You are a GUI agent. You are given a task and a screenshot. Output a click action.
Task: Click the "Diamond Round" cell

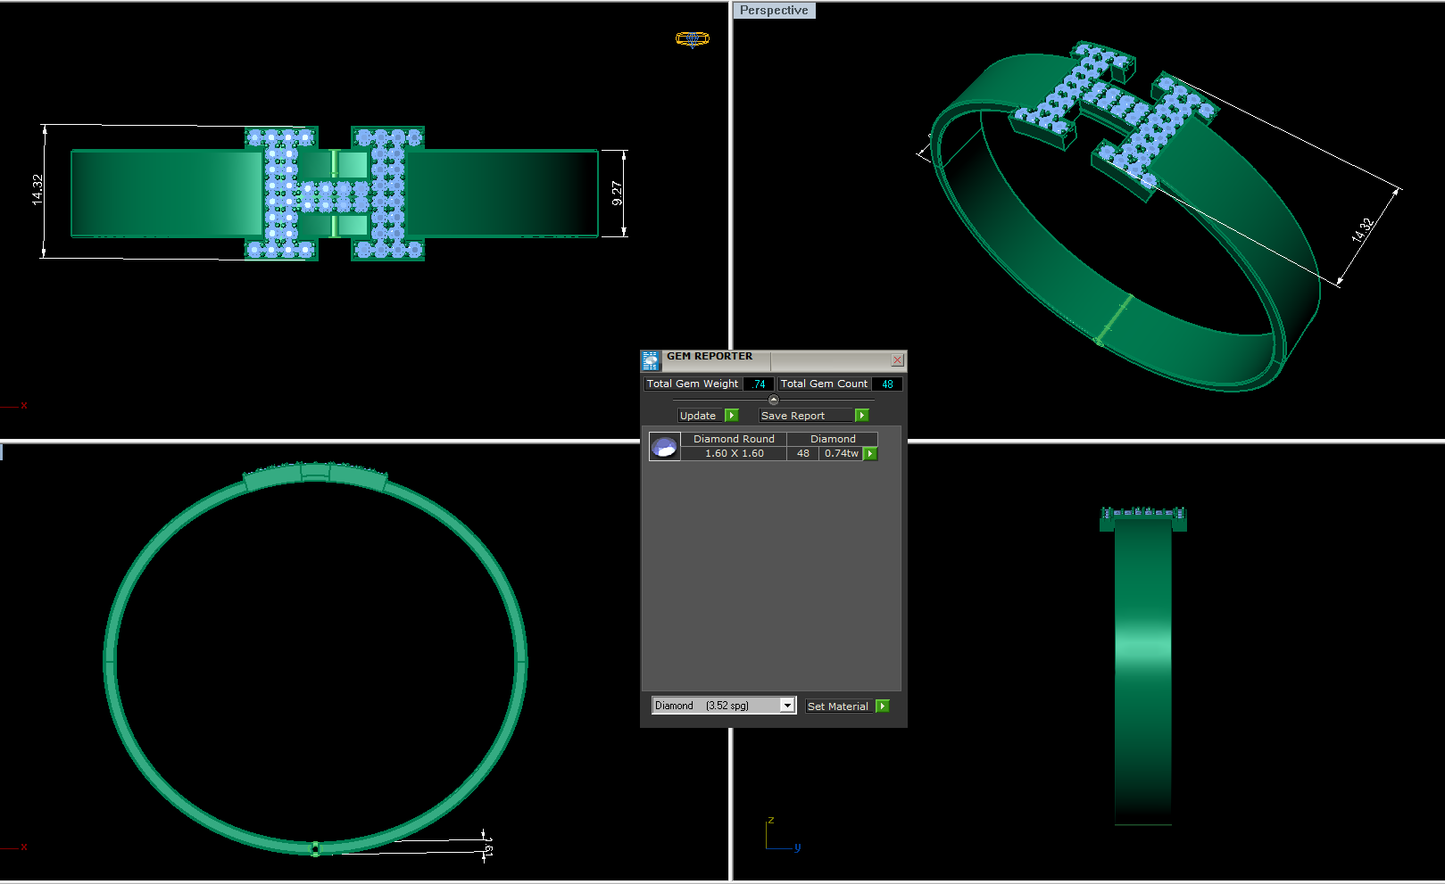[734, 439]
